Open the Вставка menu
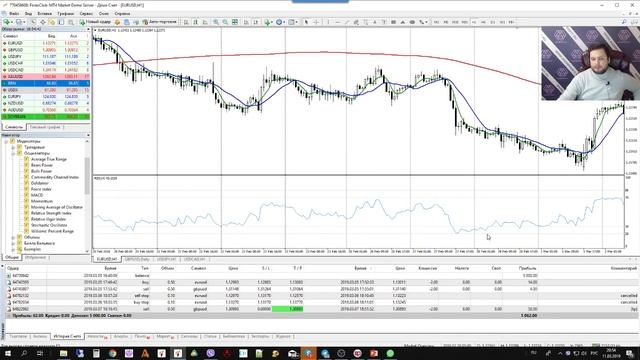 click(x=44, y=13)
